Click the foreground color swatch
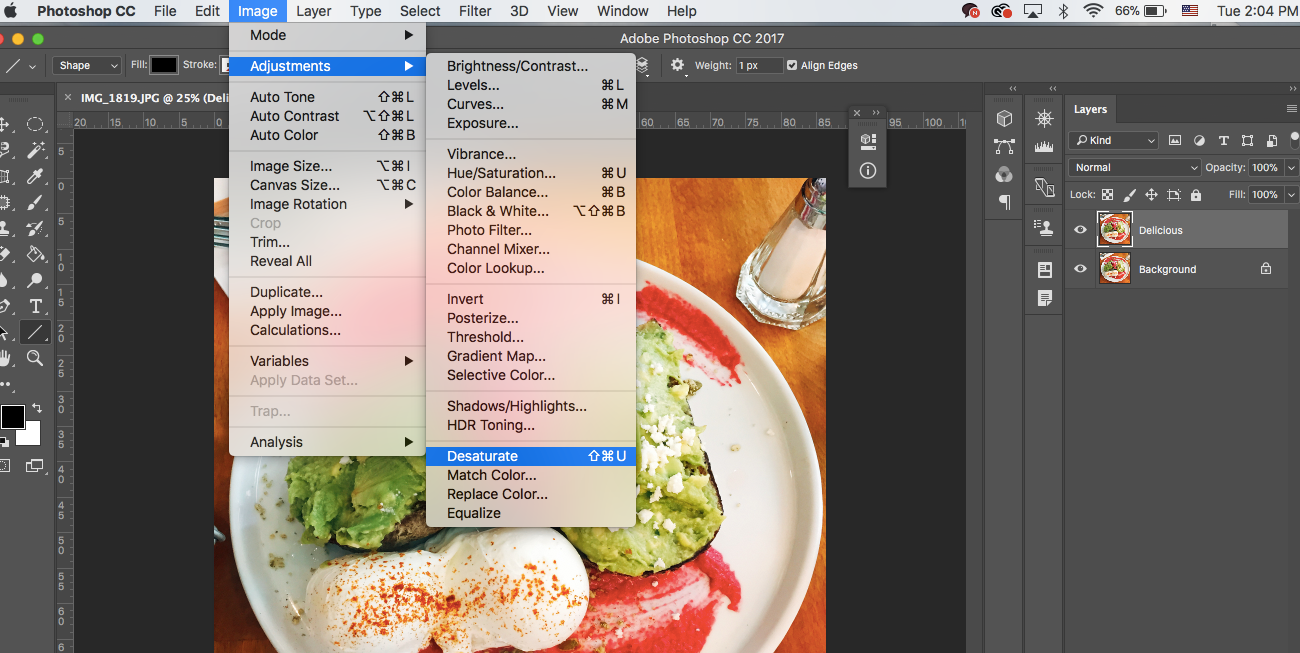 coord(12,417)
